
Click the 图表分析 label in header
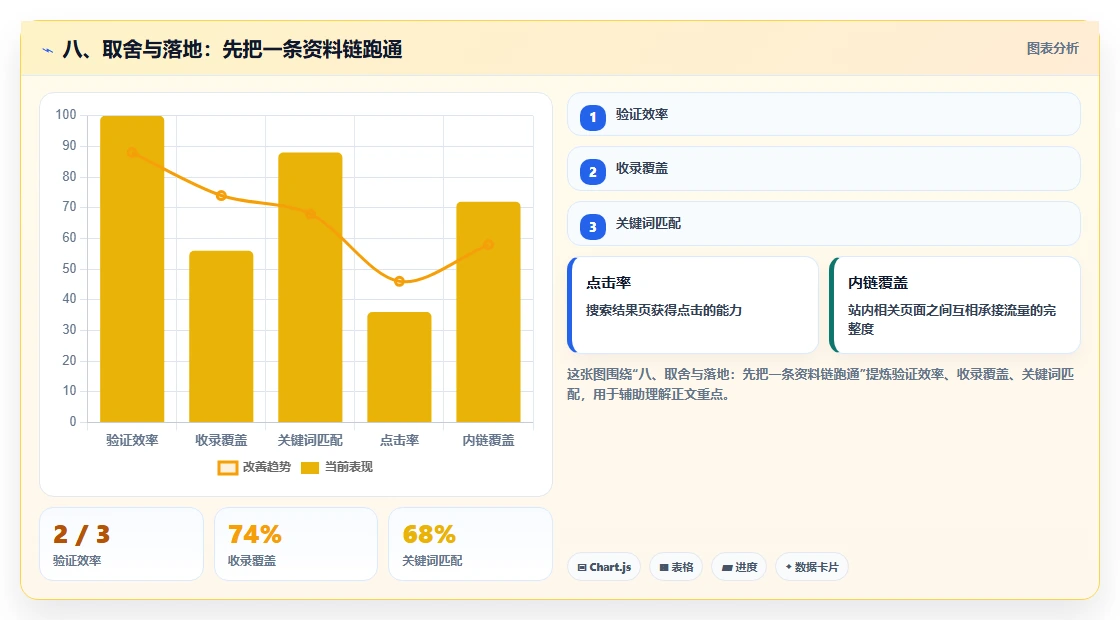pos(1052,49)
